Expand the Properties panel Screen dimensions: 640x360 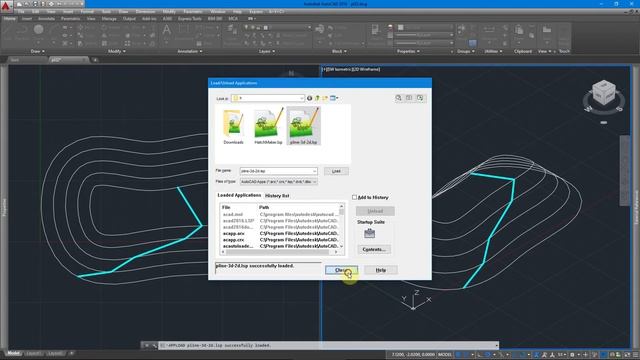[409, 51]
